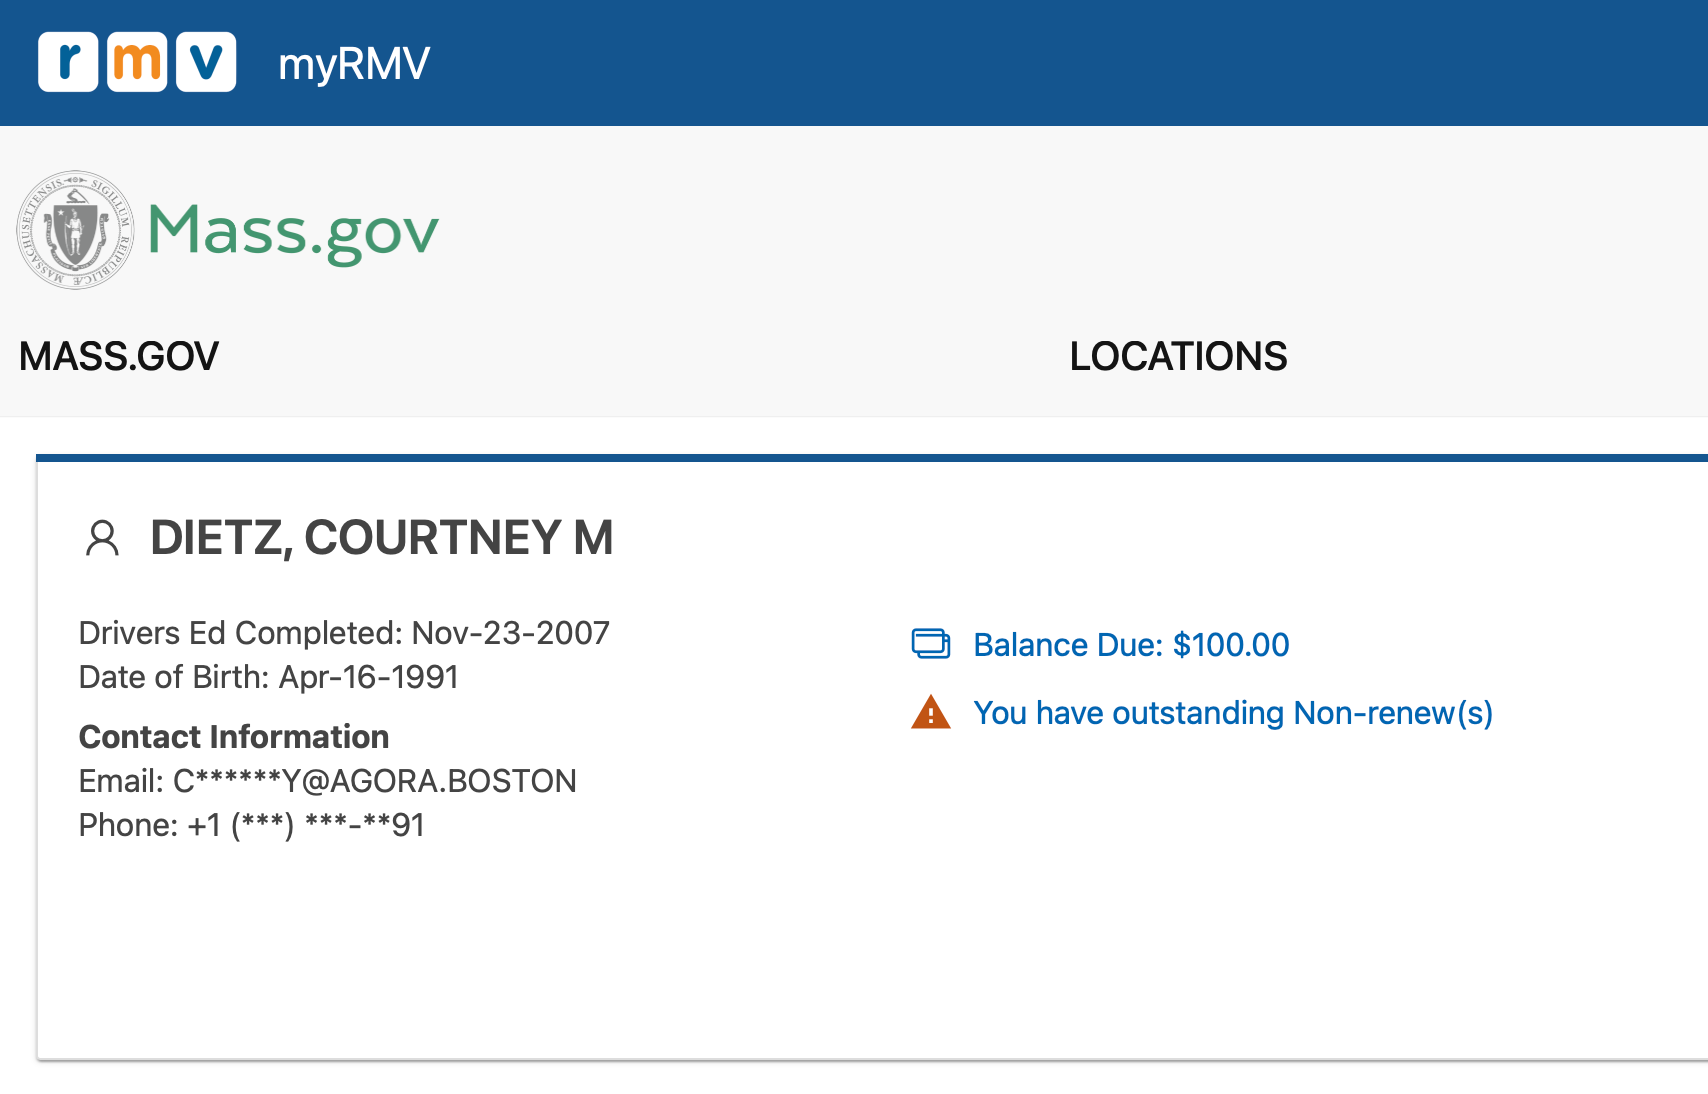This screenshot has width=1708, height=1094.
Task: Open the MASS.GOV navigation item
Action: (x=119, y=357)
